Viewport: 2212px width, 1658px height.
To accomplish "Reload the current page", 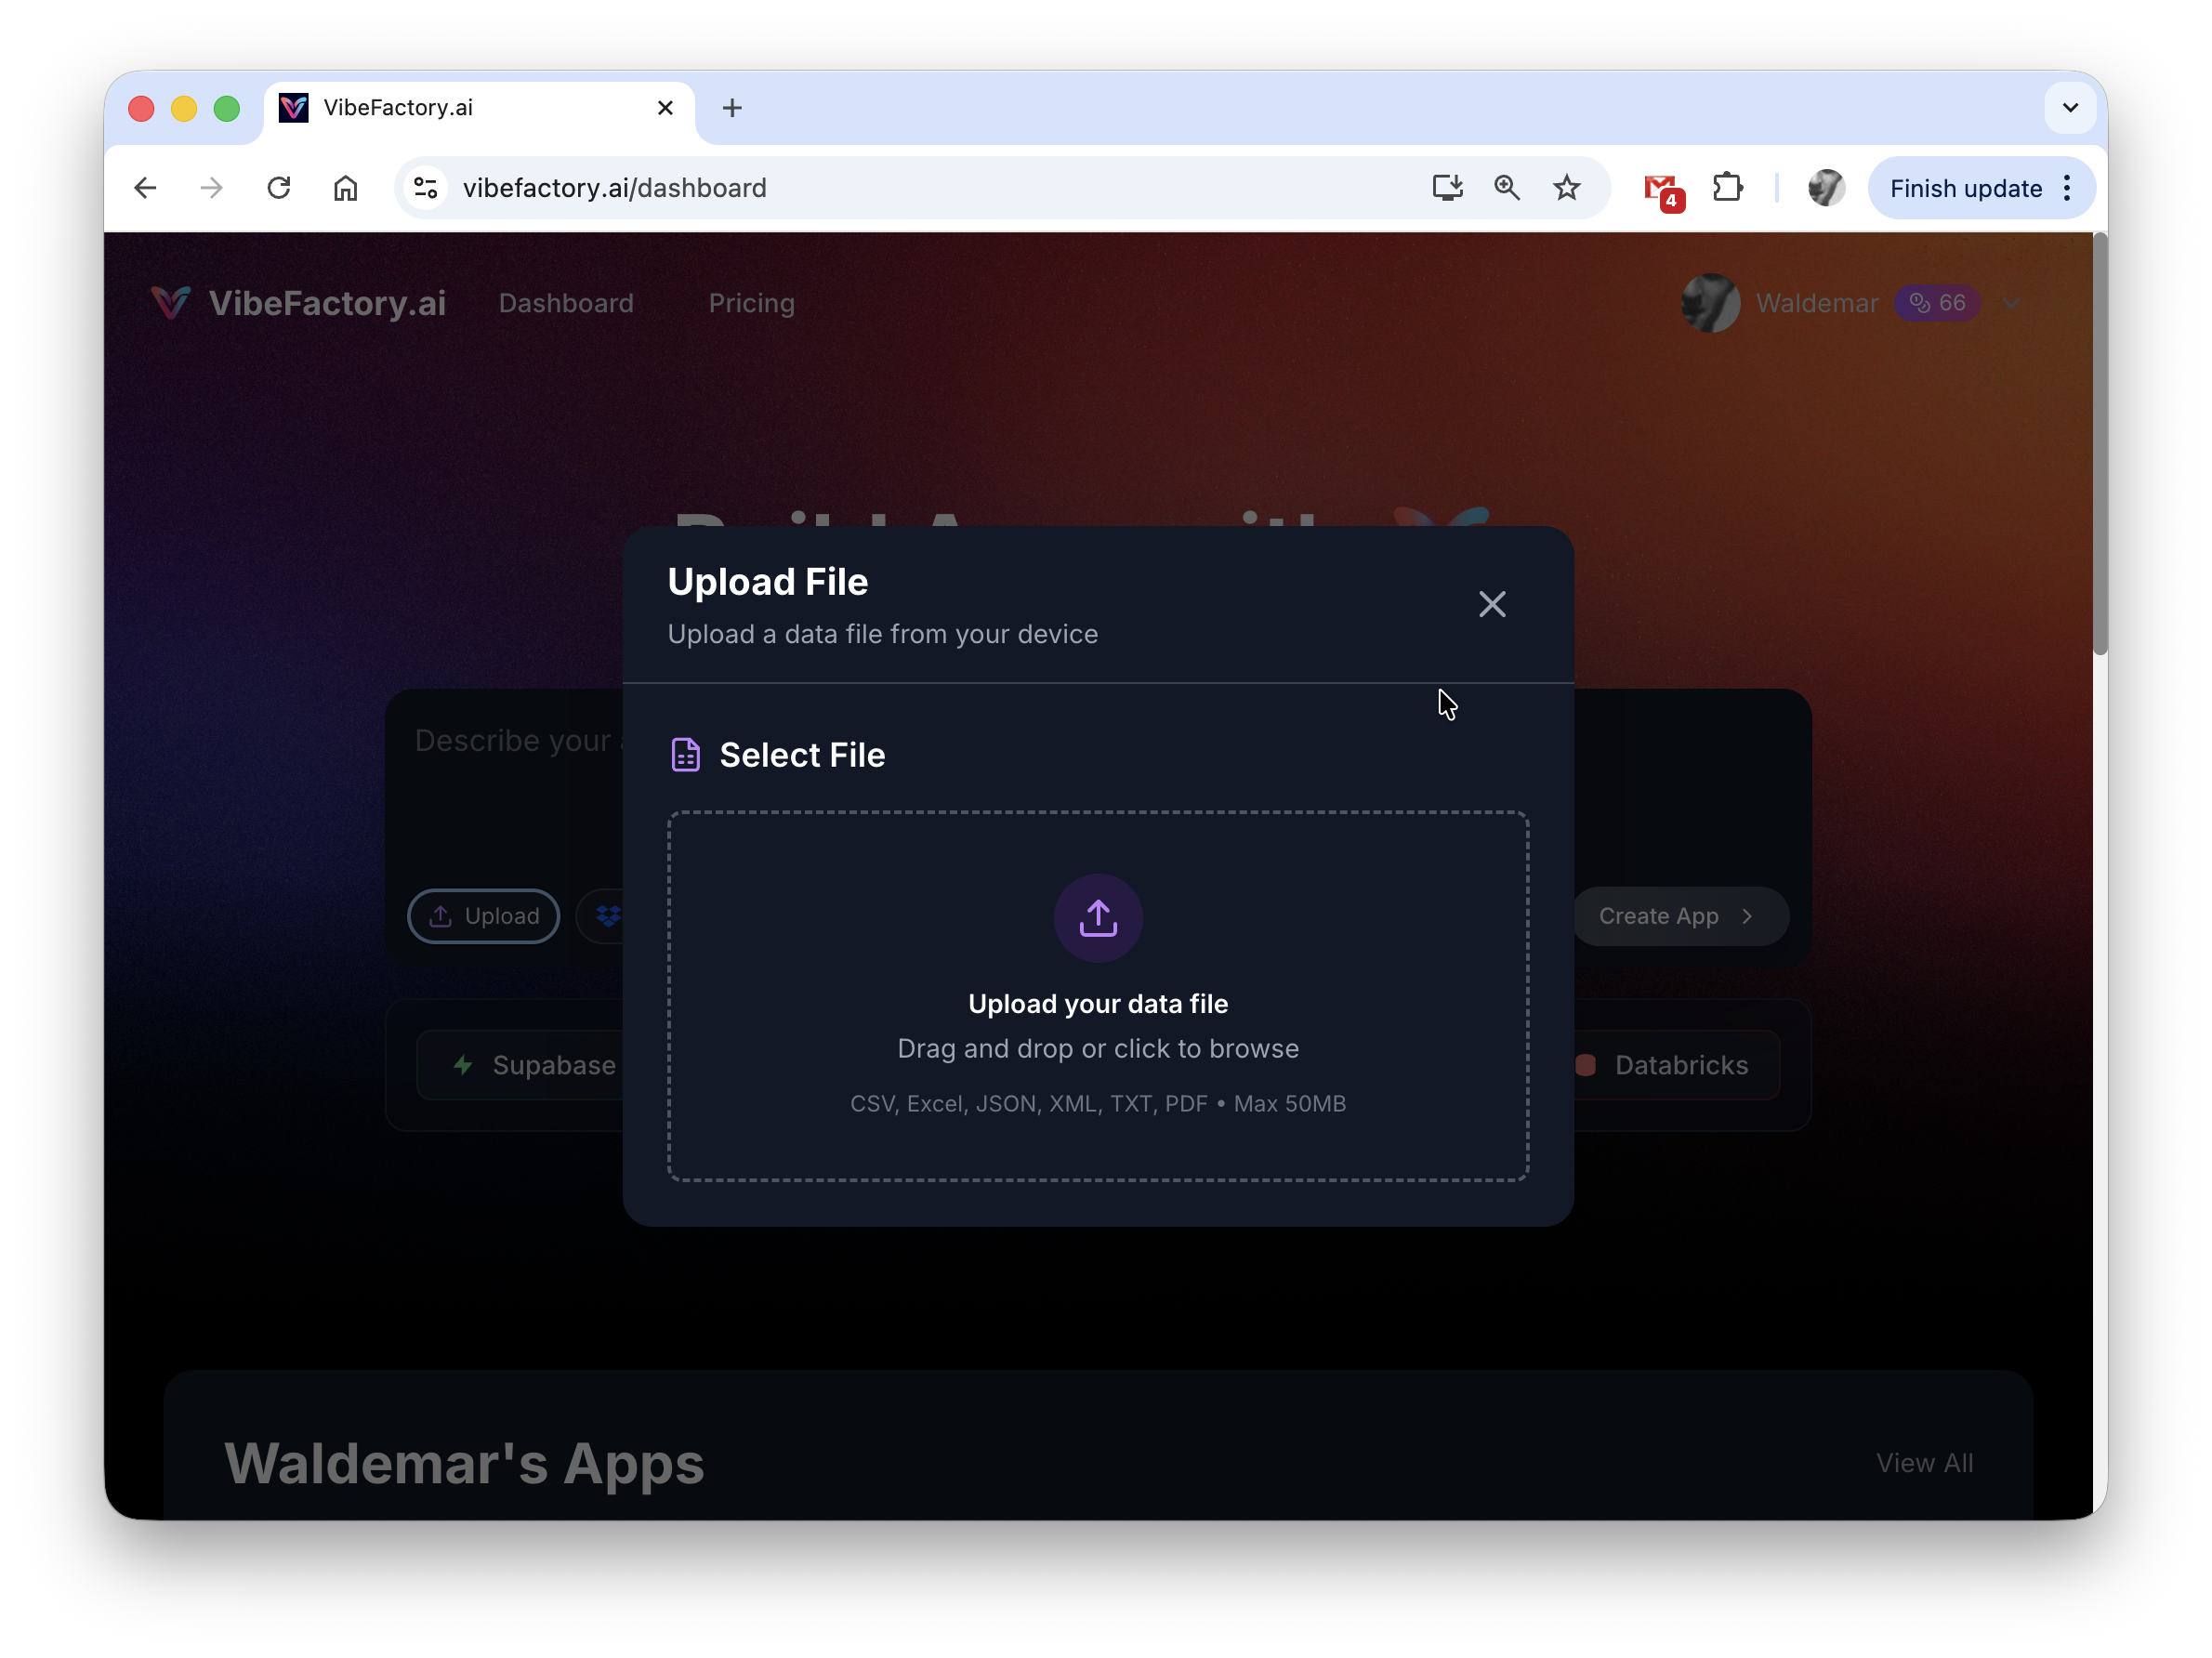I will point(279,188).
